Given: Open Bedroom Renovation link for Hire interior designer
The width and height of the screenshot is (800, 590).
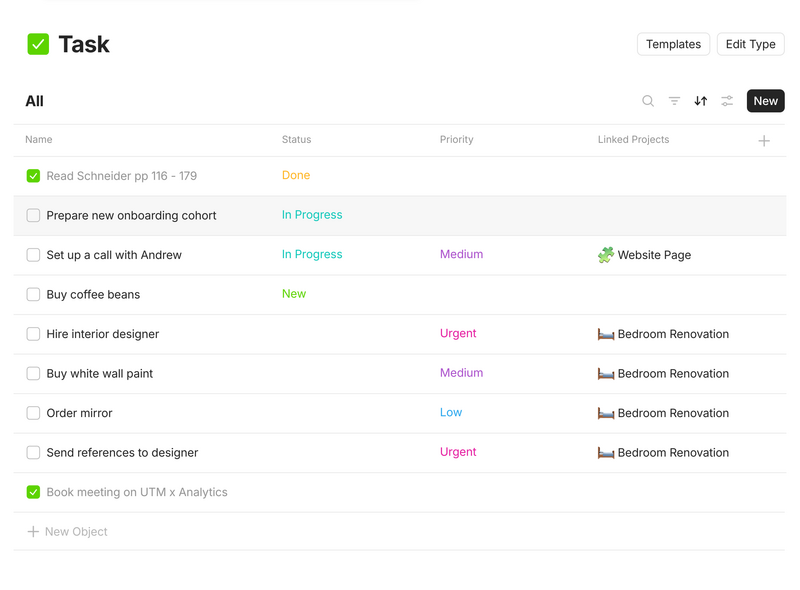Looking at the screenshot, I should (x=673, y=334).
